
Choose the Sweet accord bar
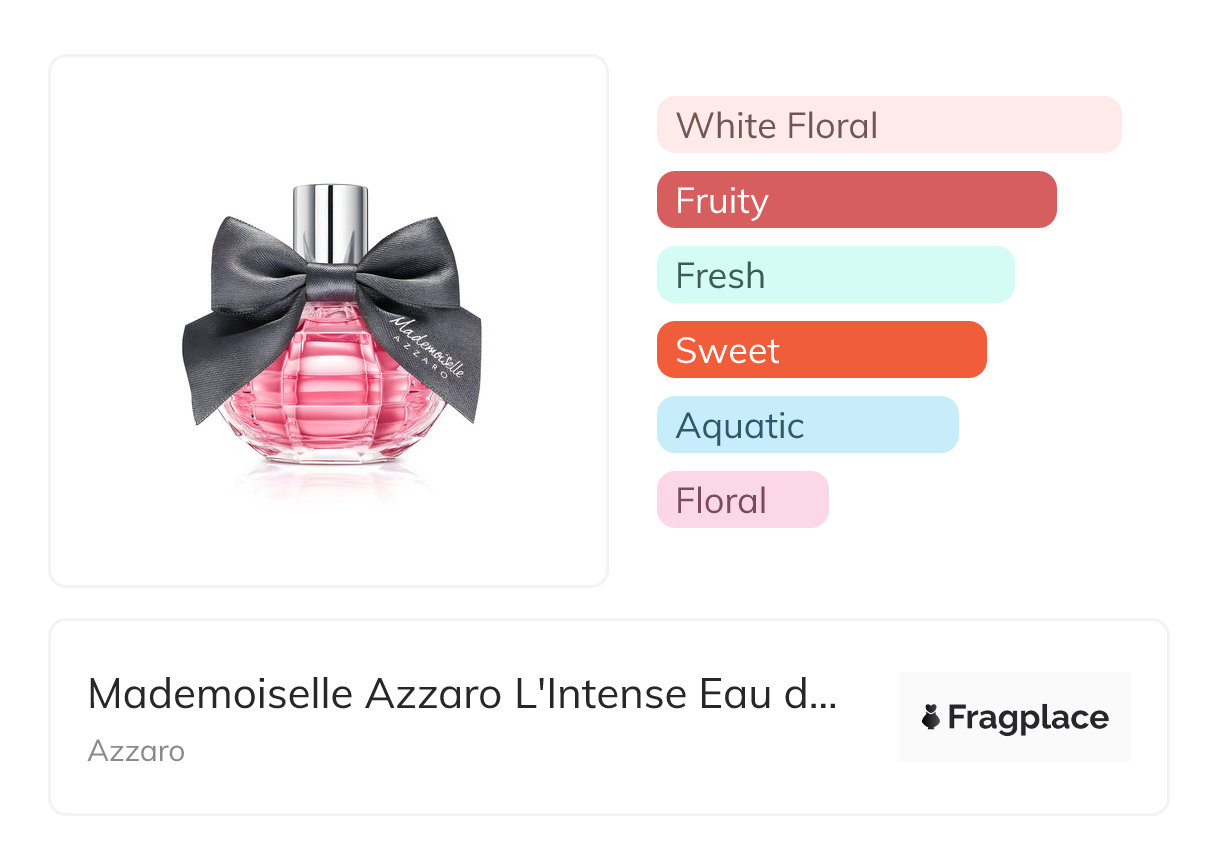[821, 350]
